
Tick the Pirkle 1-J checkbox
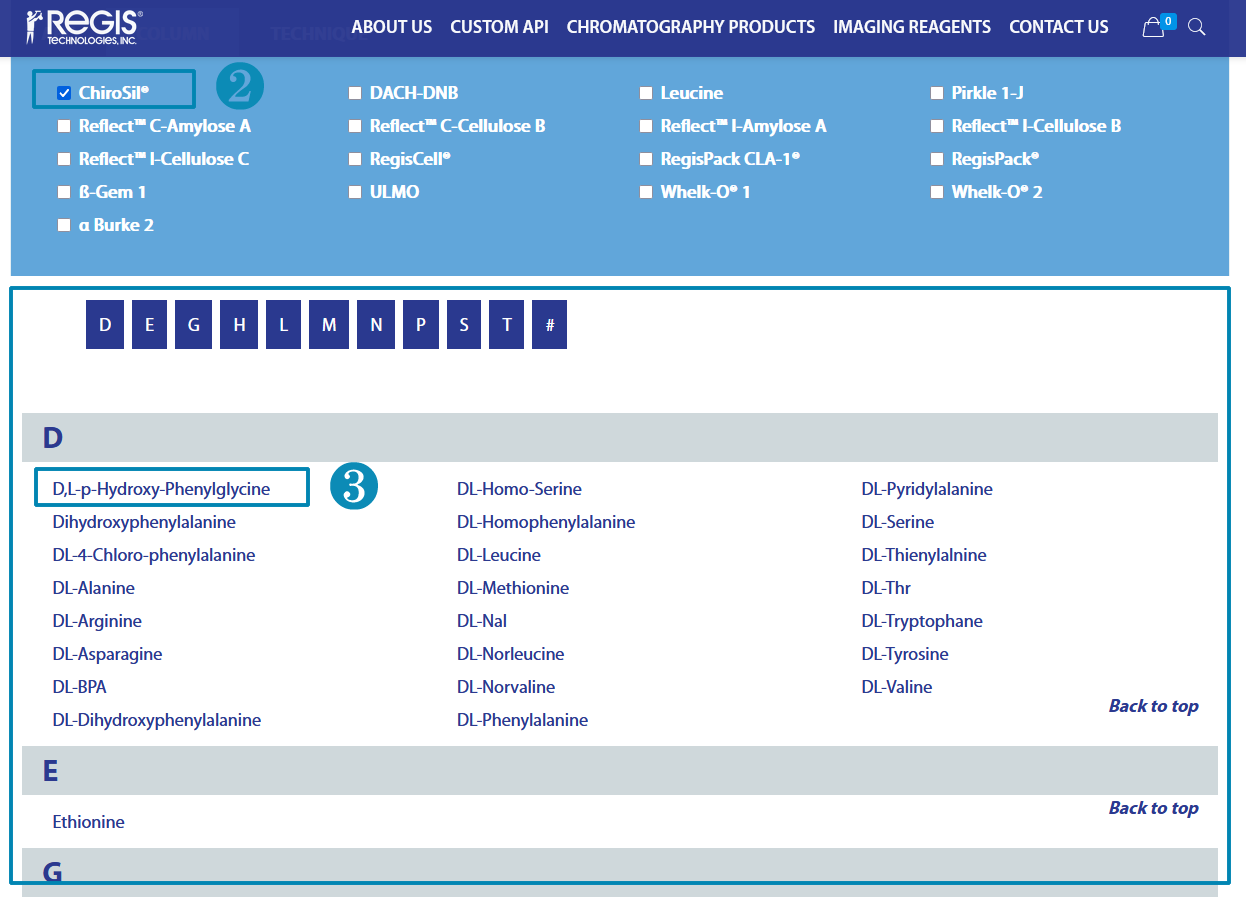(937, 93)
